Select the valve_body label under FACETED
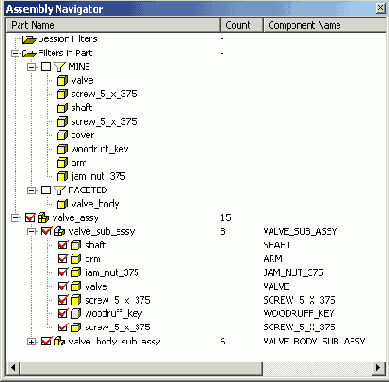389x382 pixels. click(x=95, y=204)
